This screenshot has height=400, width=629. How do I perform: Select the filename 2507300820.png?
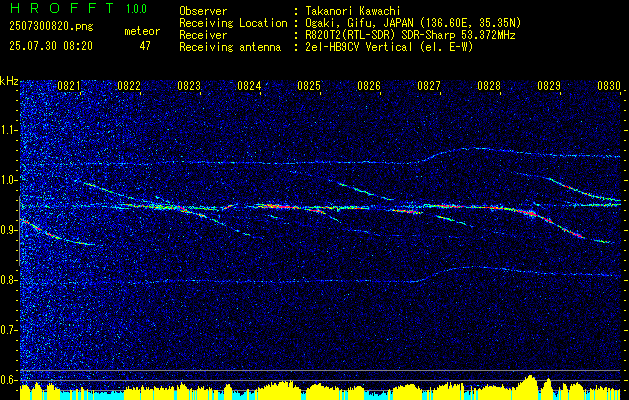(51, 27)
